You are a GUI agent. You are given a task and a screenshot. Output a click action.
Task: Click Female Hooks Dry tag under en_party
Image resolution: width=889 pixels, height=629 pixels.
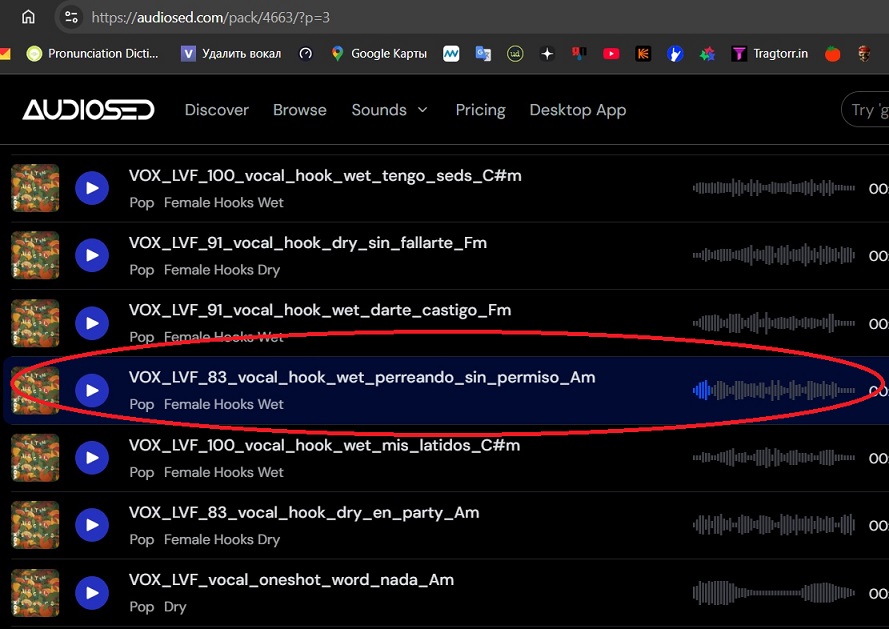[x=222, y=539]
